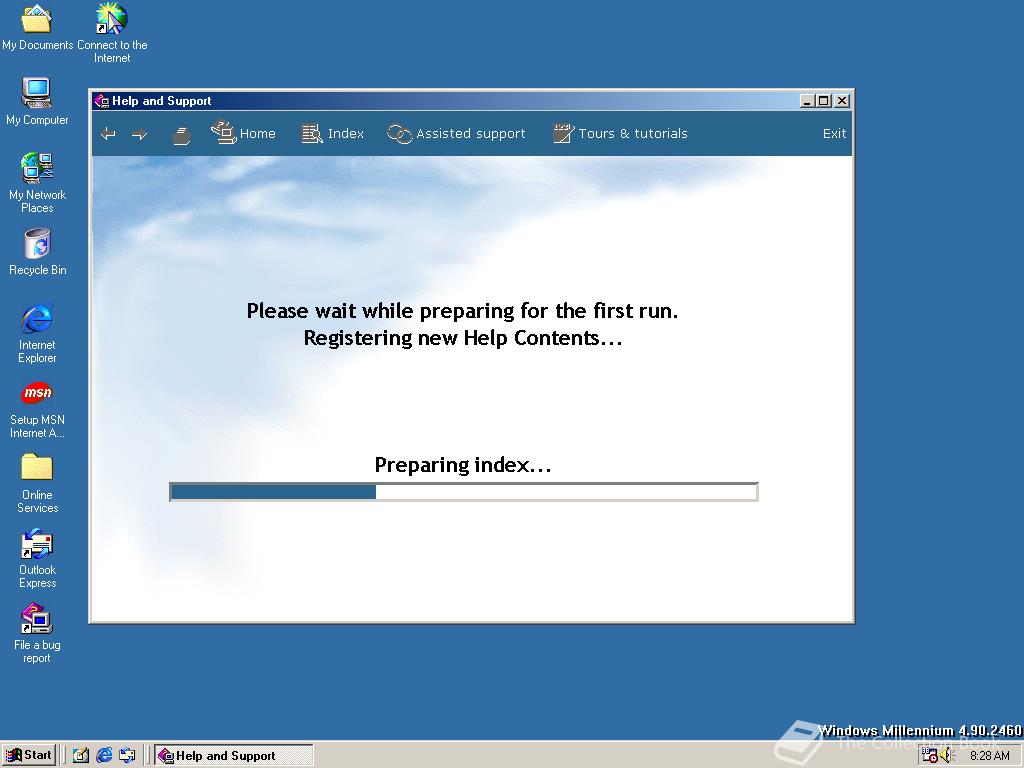Click the Preparing index progress bar
This screenshot has height=768, width=1024.
tap(464, 492)
